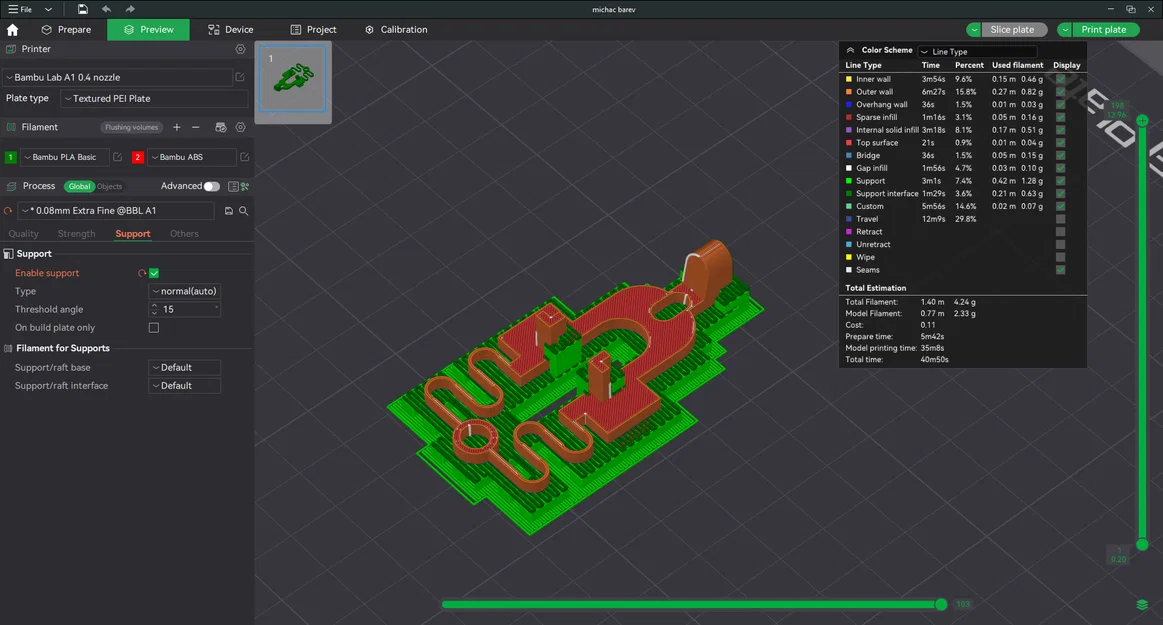Toggle display of Bridge lines

pos(1061,156)
